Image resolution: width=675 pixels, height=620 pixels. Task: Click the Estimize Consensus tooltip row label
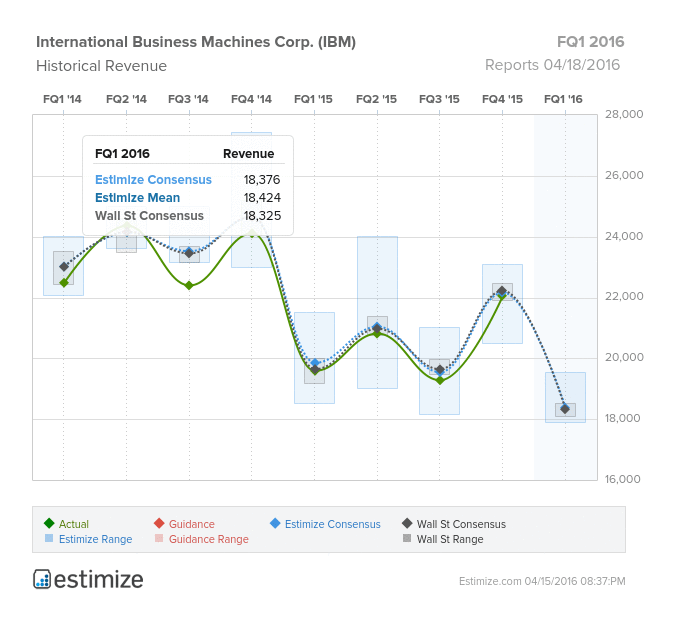[153, 180]
